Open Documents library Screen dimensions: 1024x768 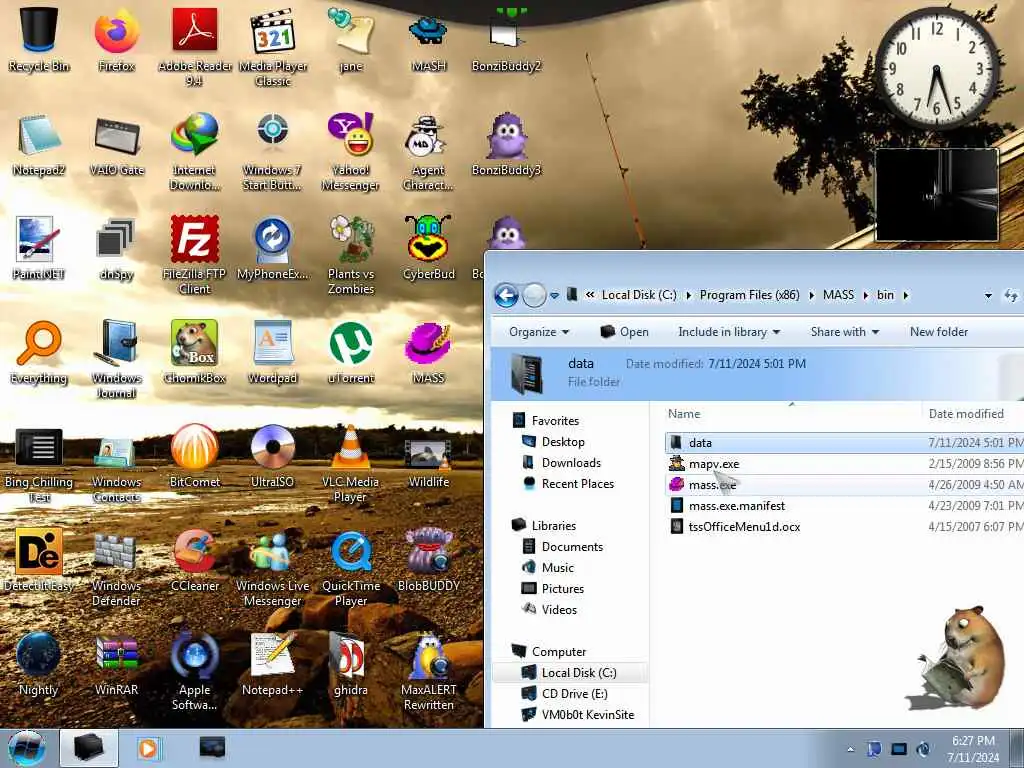pos(572,547)
